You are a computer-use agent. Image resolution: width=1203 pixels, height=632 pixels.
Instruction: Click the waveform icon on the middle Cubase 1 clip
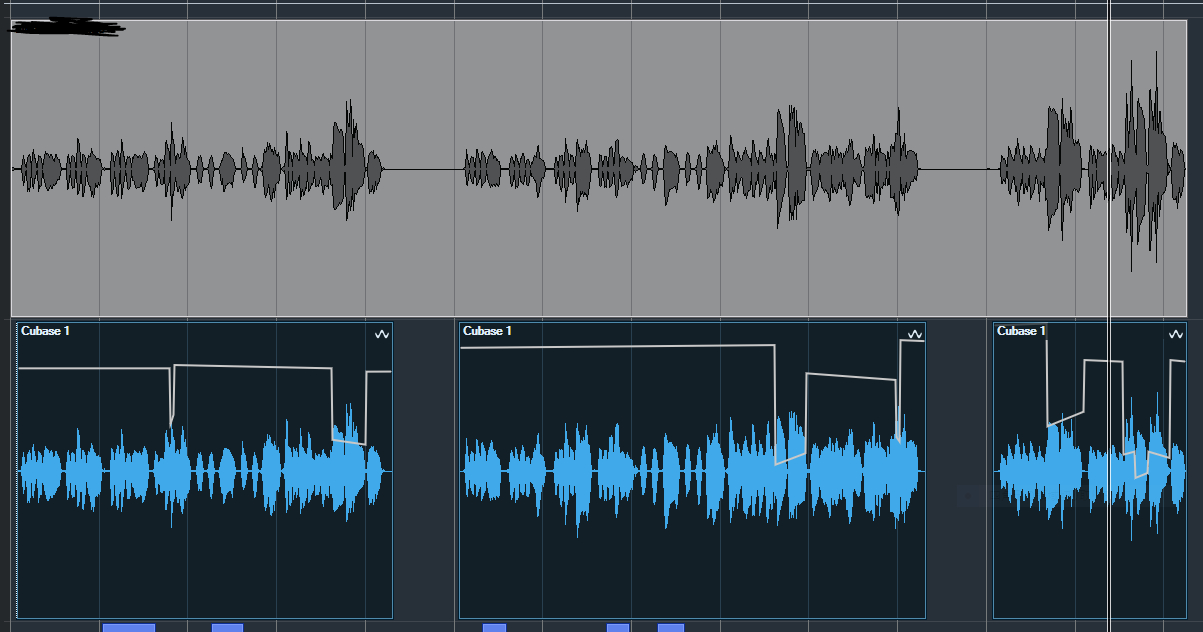click(x=914, y=335)
